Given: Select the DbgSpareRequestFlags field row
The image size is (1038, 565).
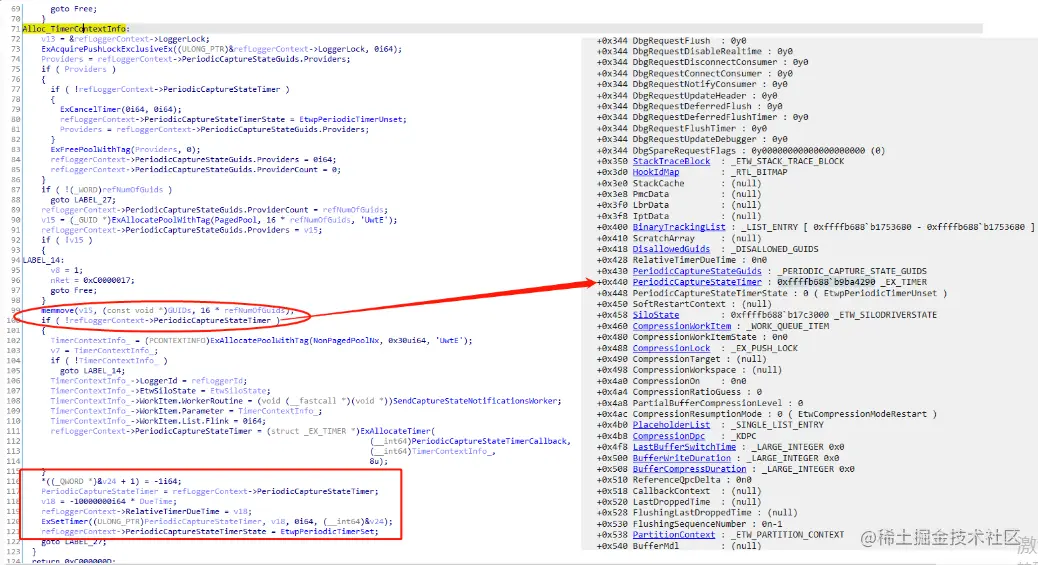Looking at the screenshot, I should [740, 150].
